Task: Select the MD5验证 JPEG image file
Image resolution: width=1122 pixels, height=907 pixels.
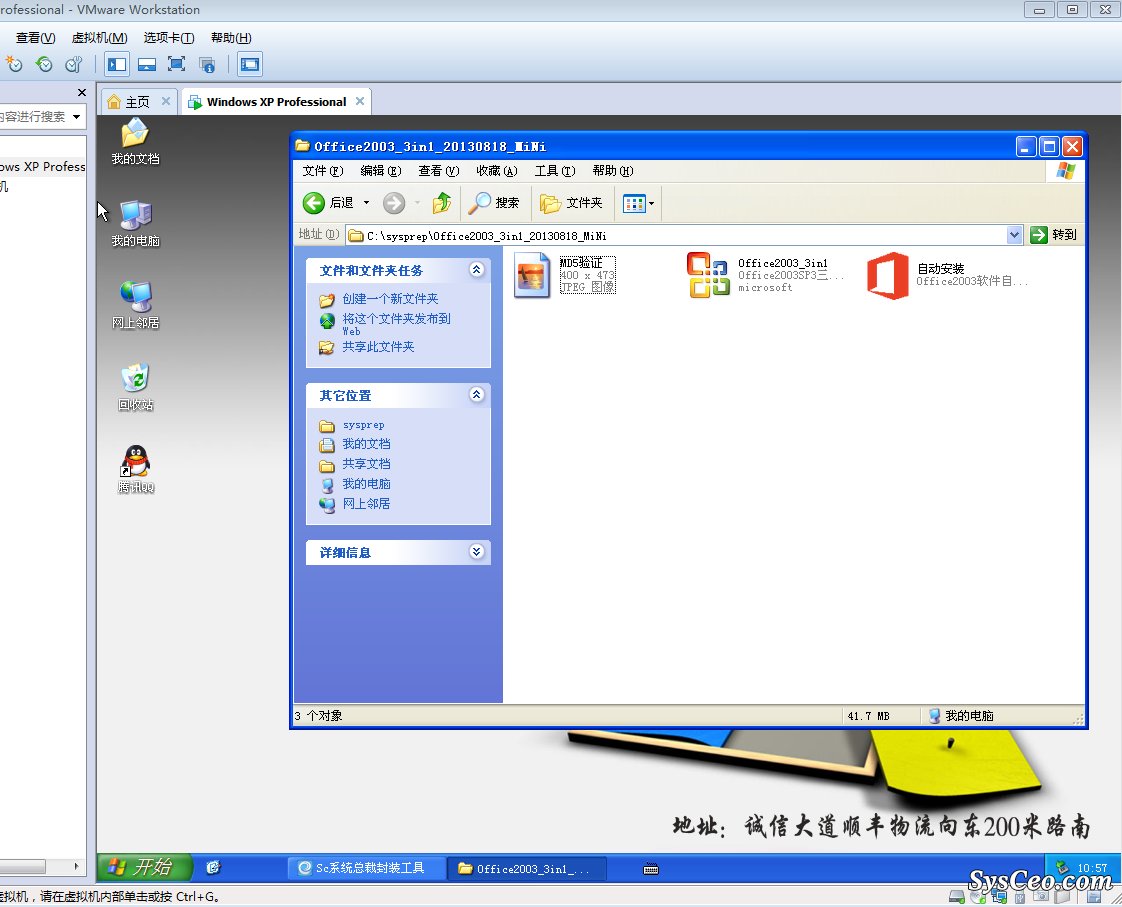Action: tap(565, 275)
